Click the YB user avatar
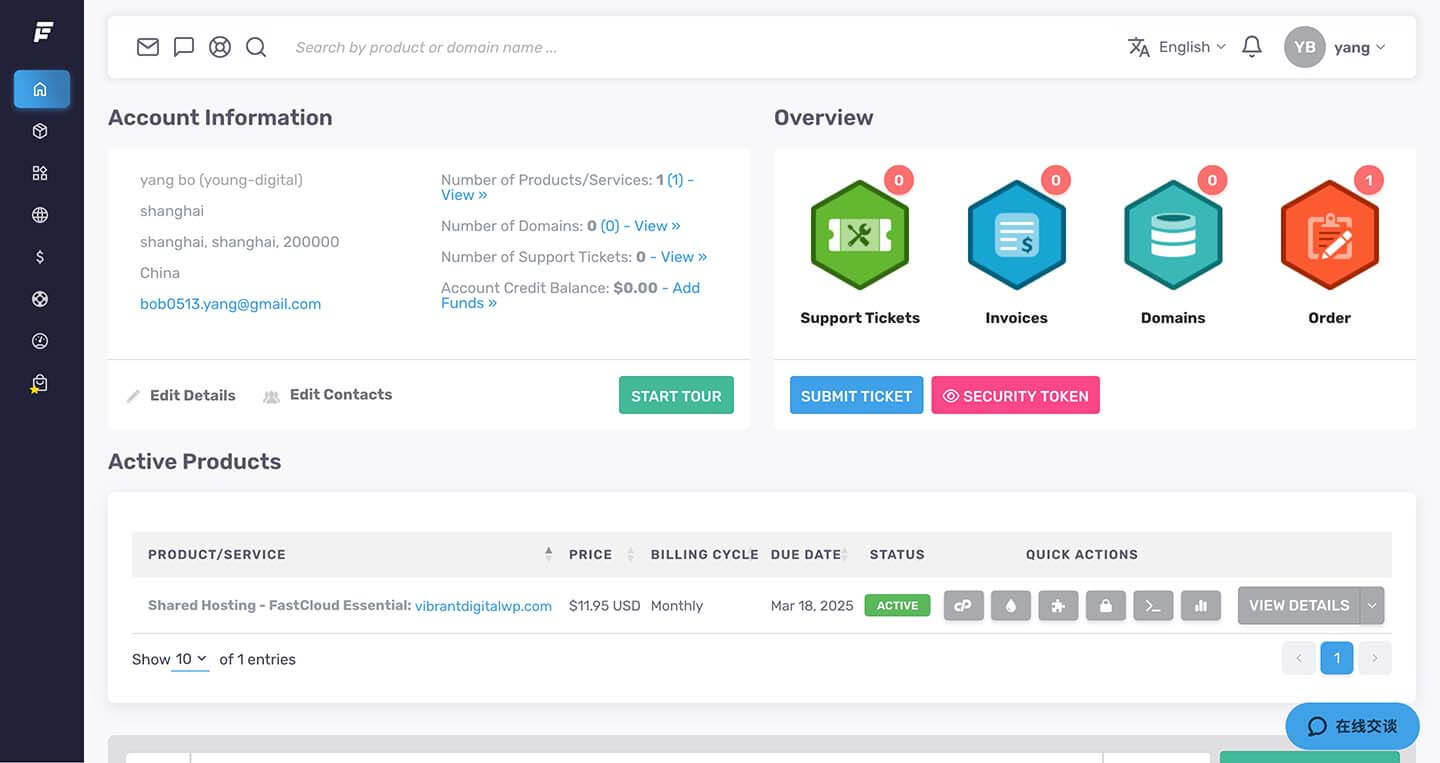Screen dimensions: 1440x763 coord(1305,47)
